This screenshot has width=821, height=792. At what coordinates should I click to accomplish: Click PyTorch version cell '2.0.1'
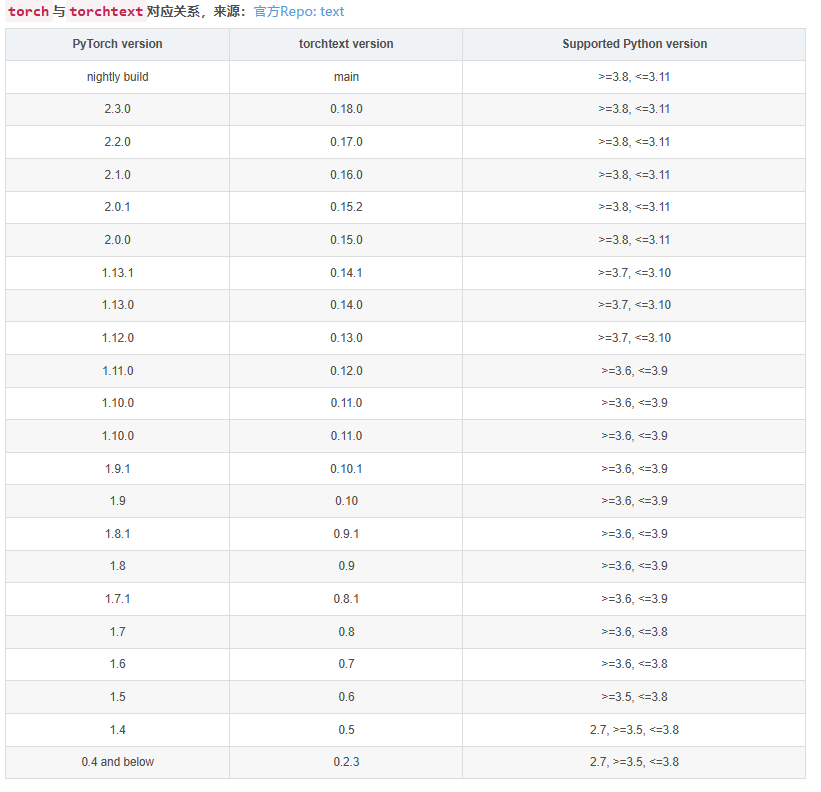pos(117,207)
